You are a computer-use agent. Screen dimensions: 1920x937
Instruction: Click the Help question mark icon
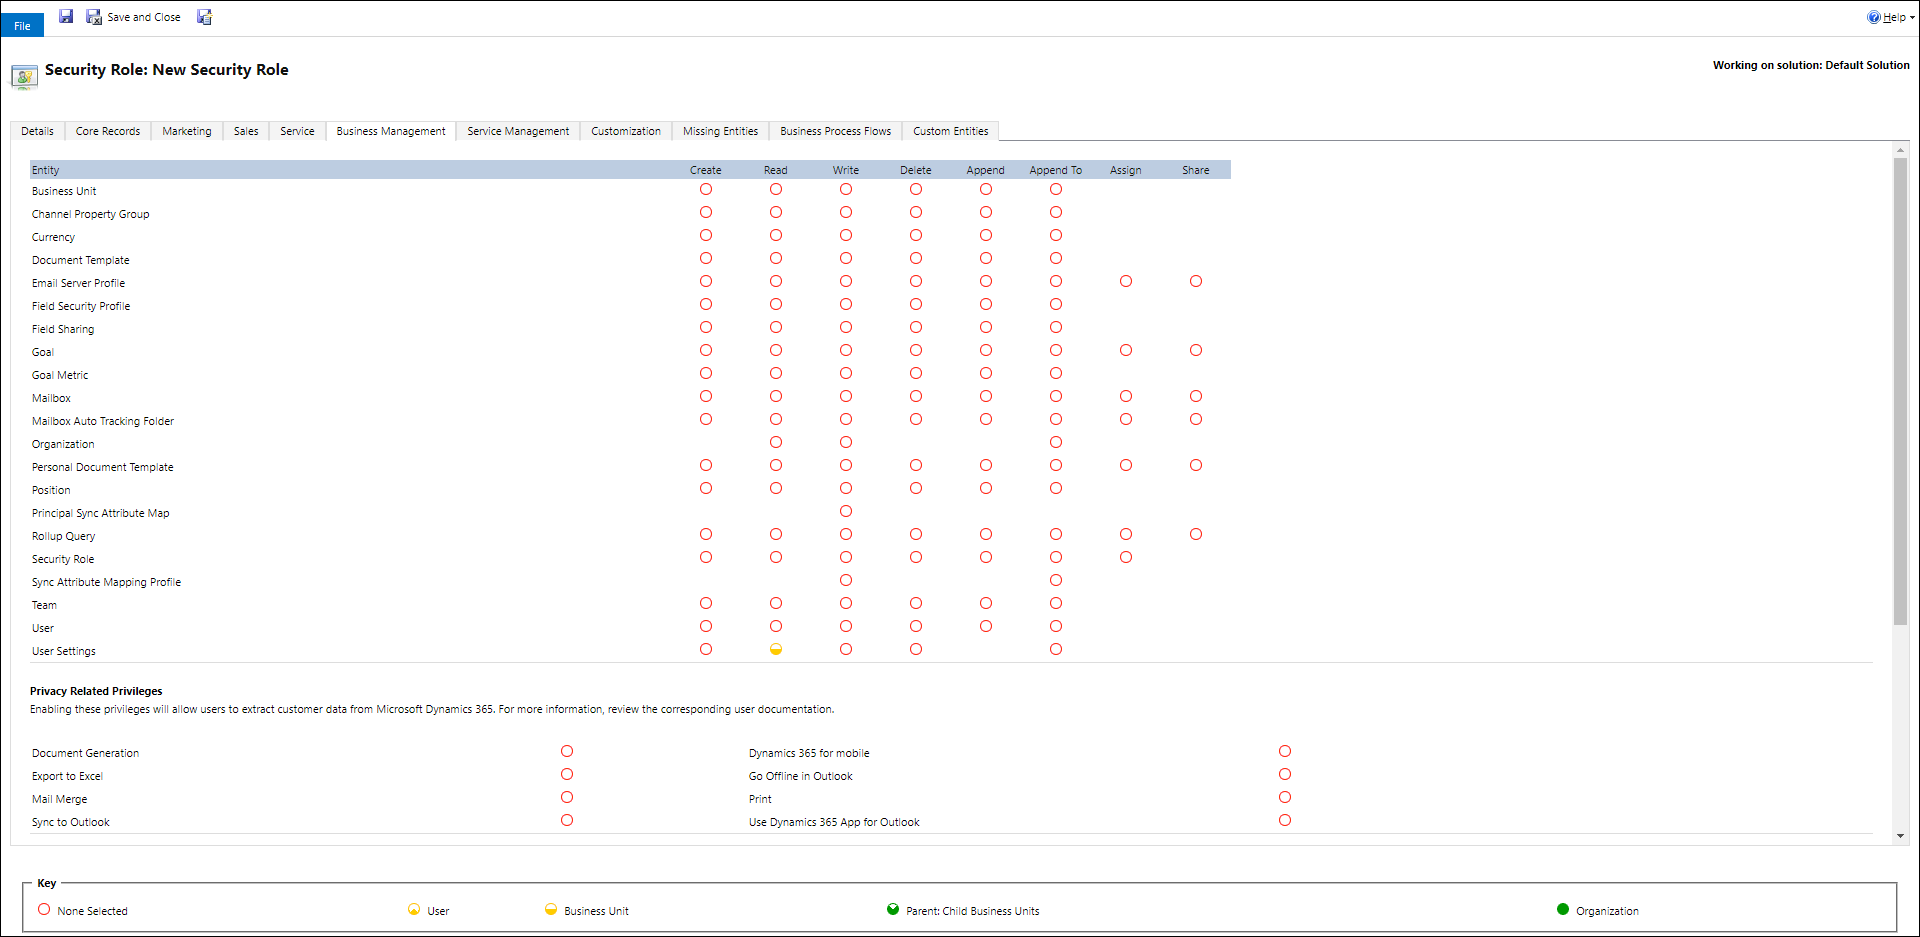click(1873, 17)
